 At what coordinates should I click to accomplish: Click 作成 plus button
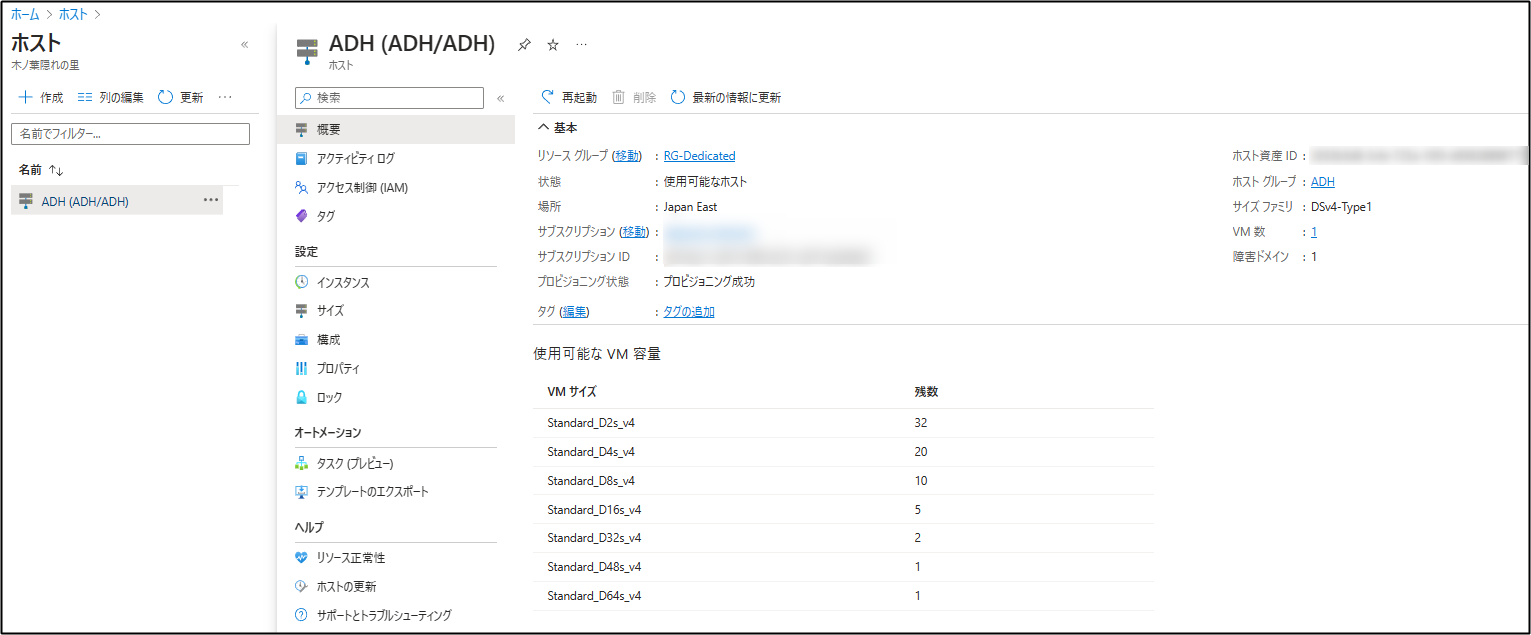coord(41,98)
